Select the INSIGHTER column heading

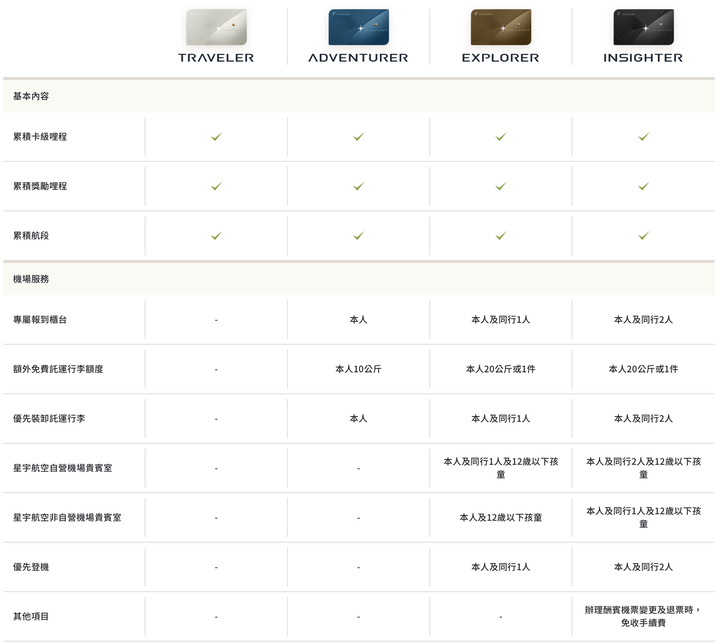643,58
